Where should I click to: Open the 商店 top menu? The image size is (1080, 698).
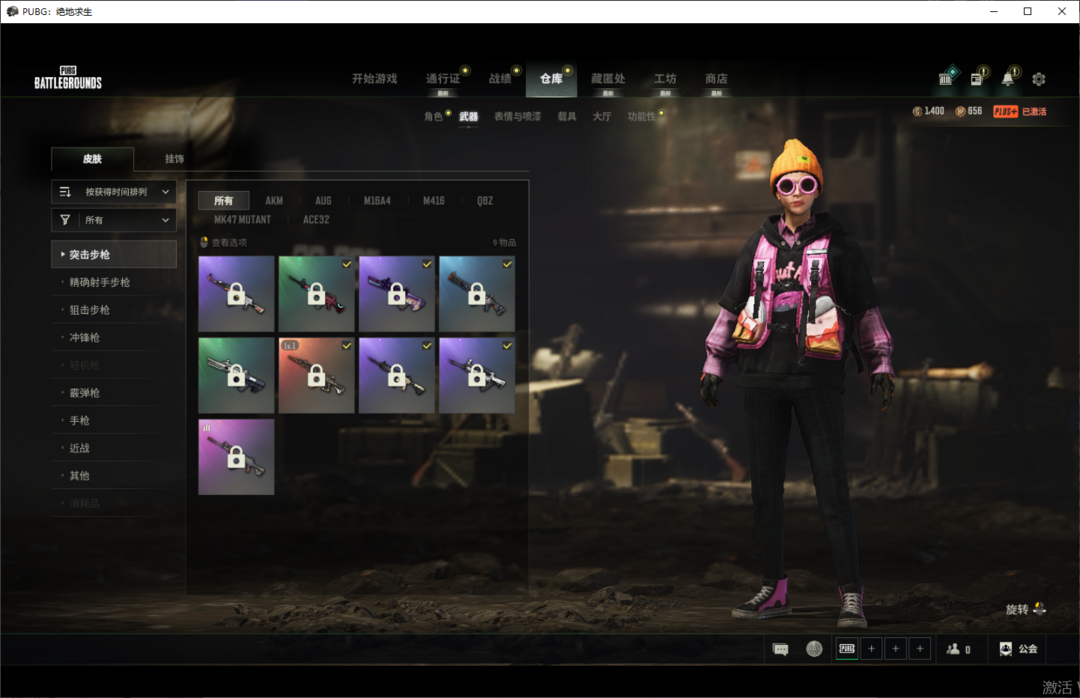(x=716, y=79)
